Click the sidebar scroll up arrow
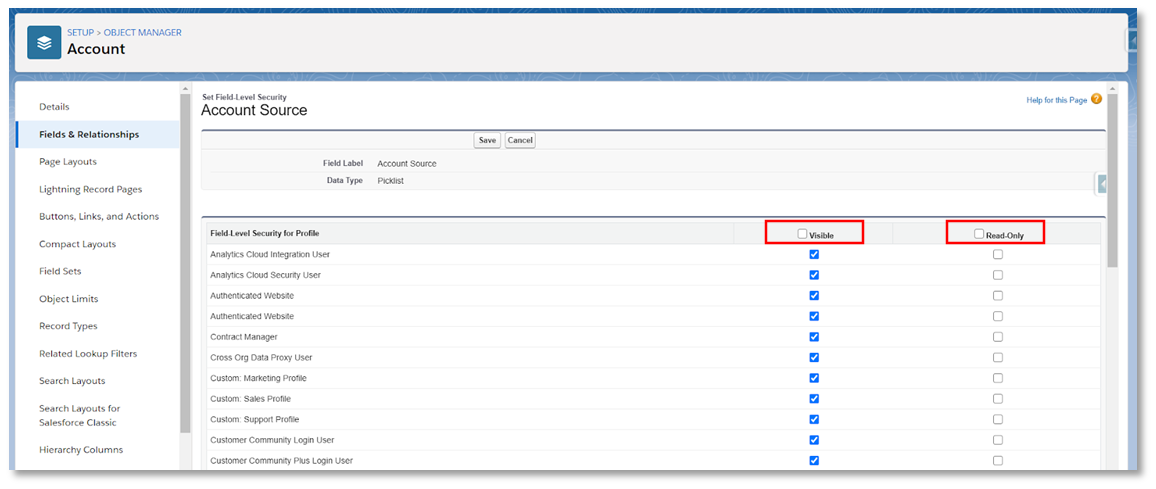Image resolution: width=1156 pixels, height=489 pixels. click(185, 89)
